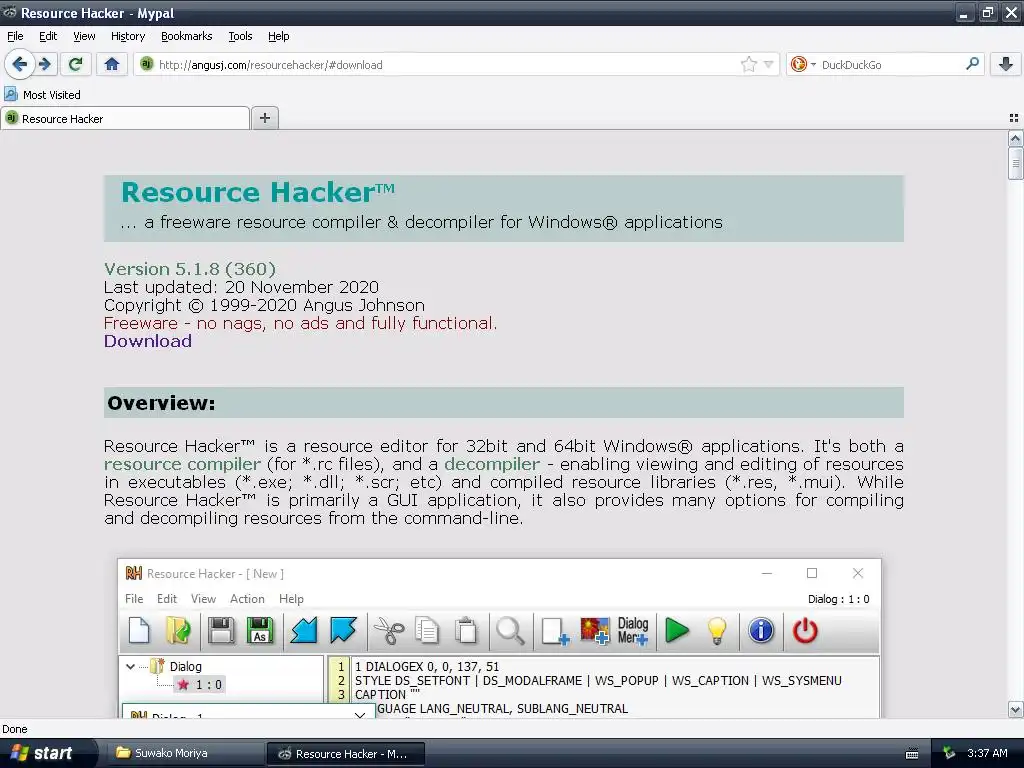Click Action menu in Resource Hacker image
The image size is (1024, 768).
pos(247,598)
